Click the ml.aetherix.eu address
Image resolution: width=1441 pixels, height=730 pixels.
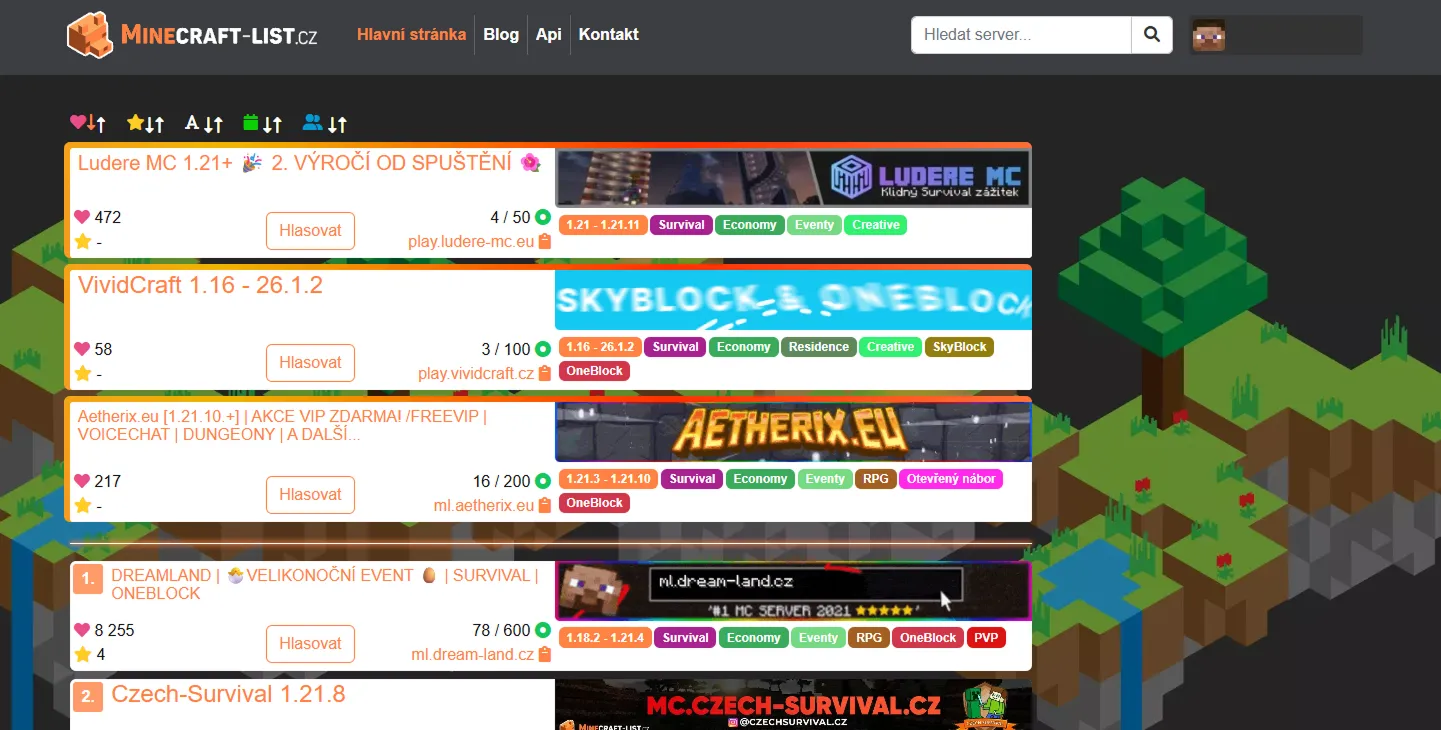(484, 505)
